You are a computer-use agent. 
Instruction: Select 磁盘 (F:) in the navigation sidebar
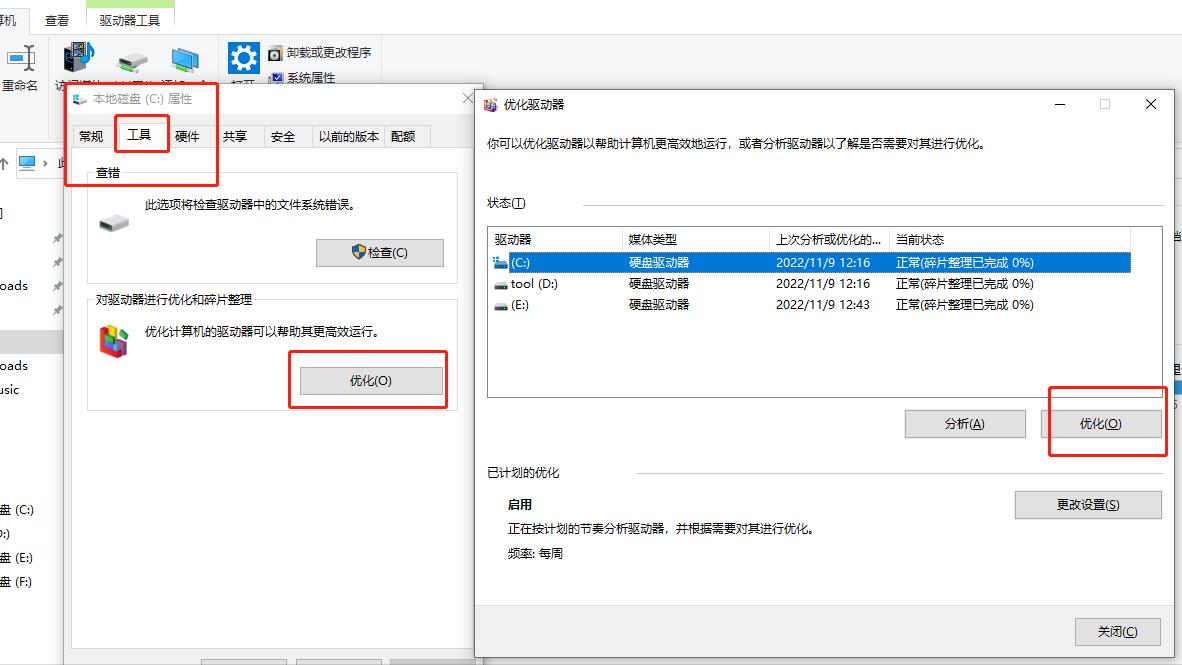coord(22,580)
